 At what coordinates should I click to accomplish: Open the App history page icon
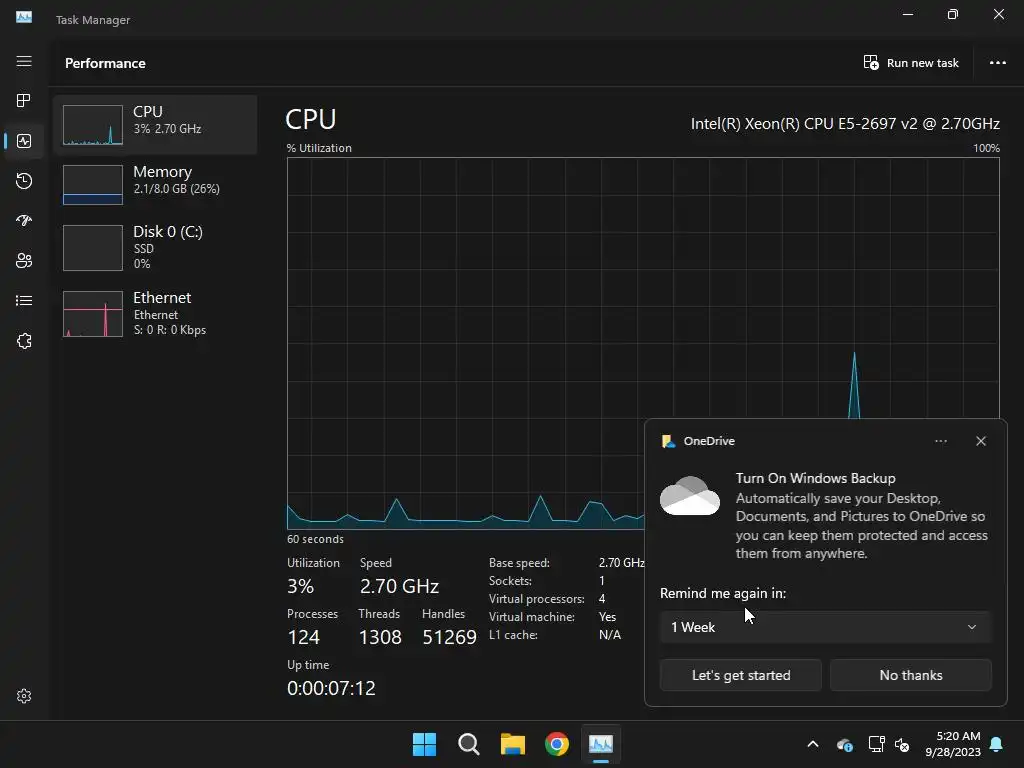(24, 181)
